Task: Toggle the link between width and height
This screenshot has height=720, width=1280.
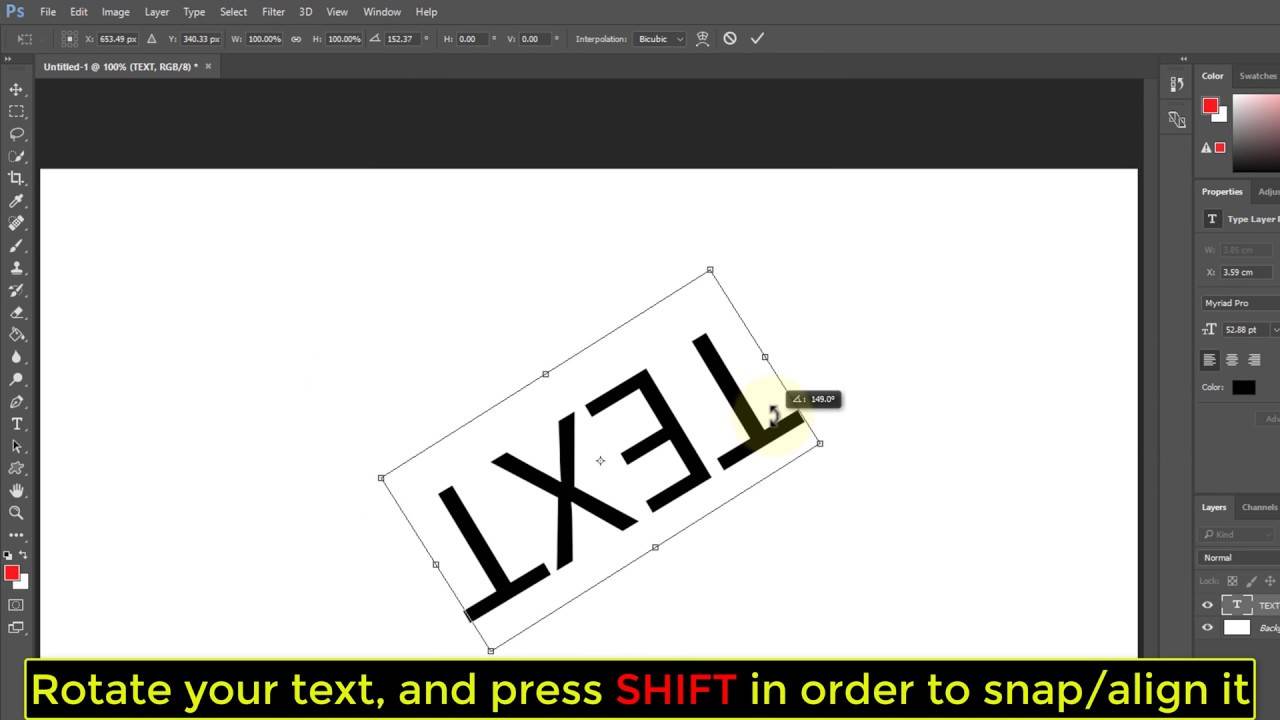Action: coord(296,39)
